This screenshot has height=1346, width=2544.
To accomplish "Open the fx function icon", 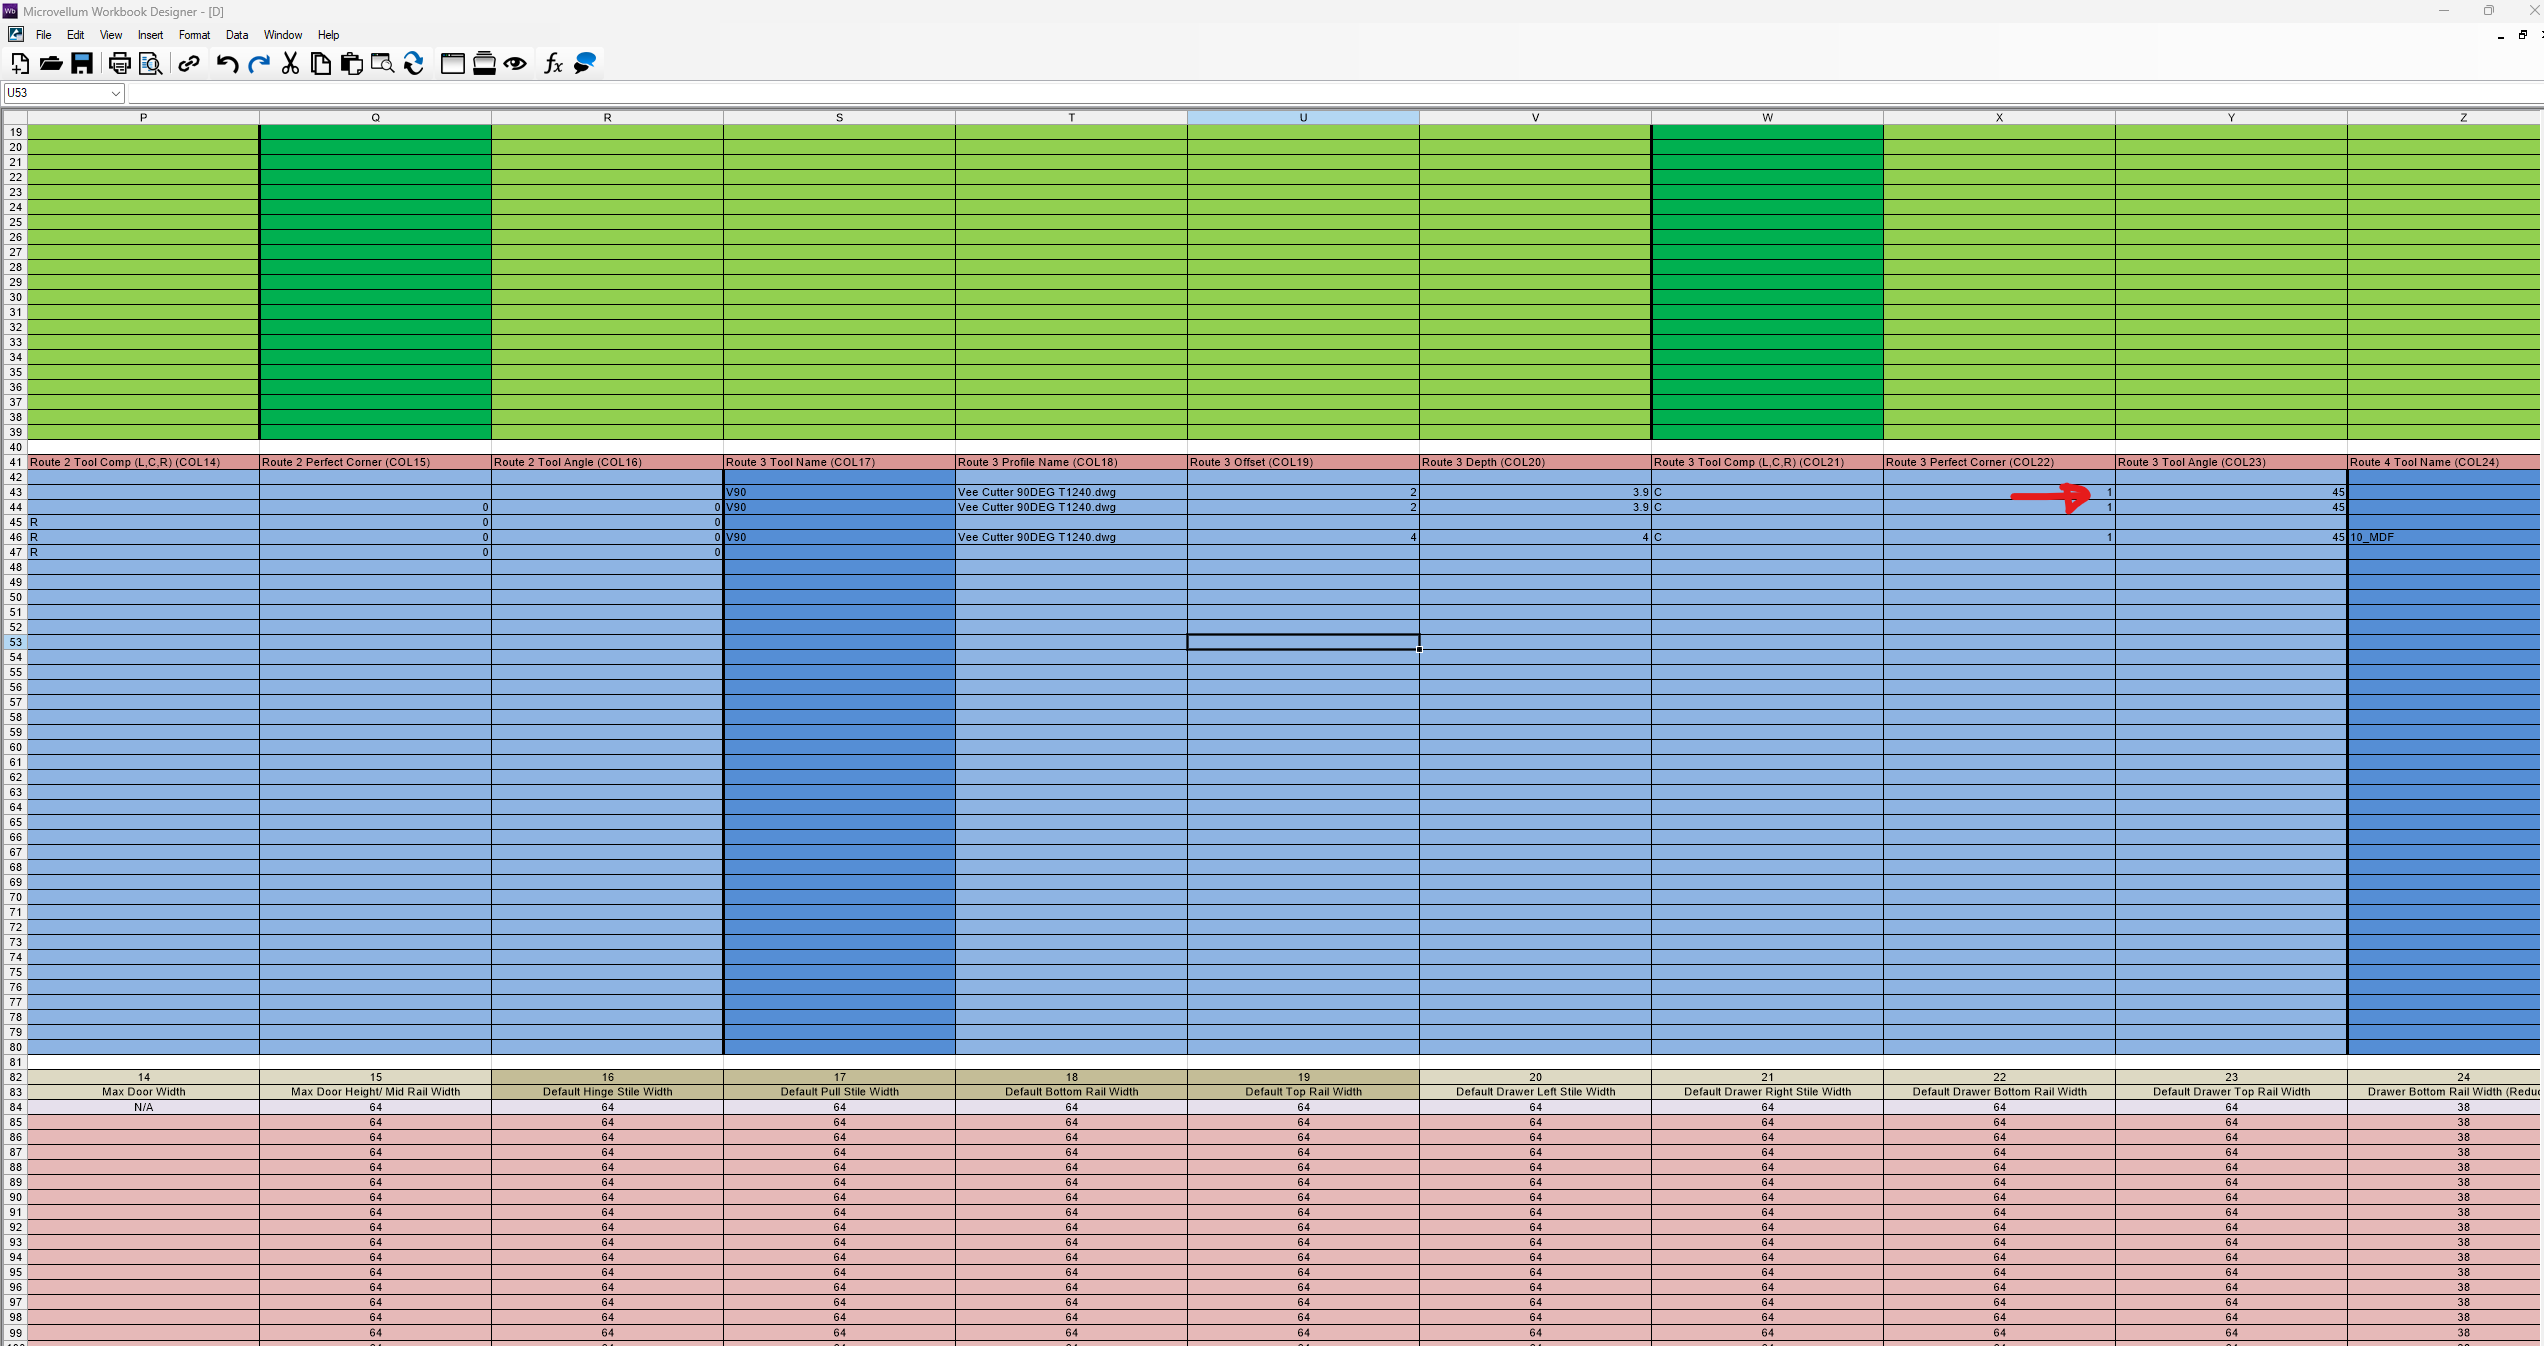I will [x=553, y=64].
